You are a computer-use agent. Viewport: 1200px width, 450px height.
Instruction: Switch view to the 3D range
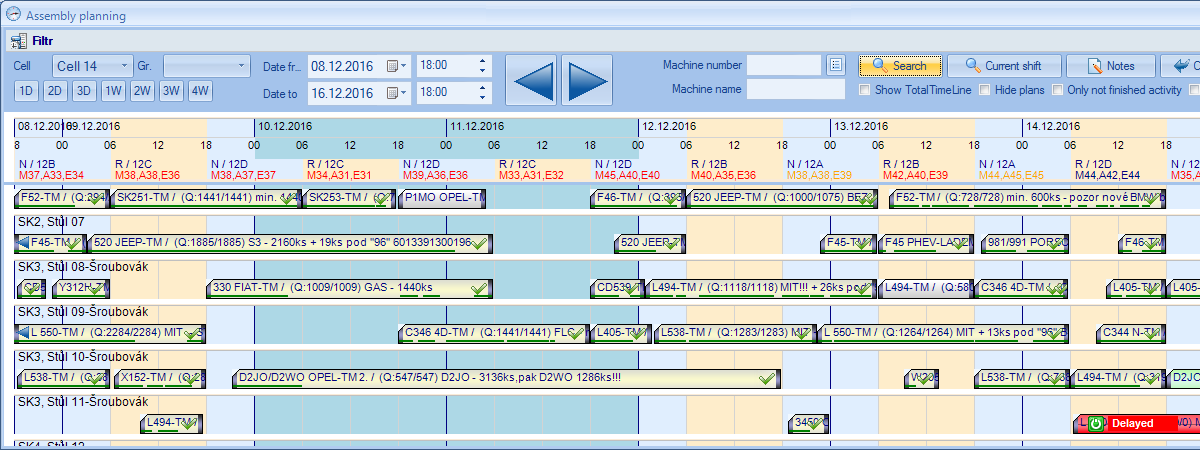point(84,91)
